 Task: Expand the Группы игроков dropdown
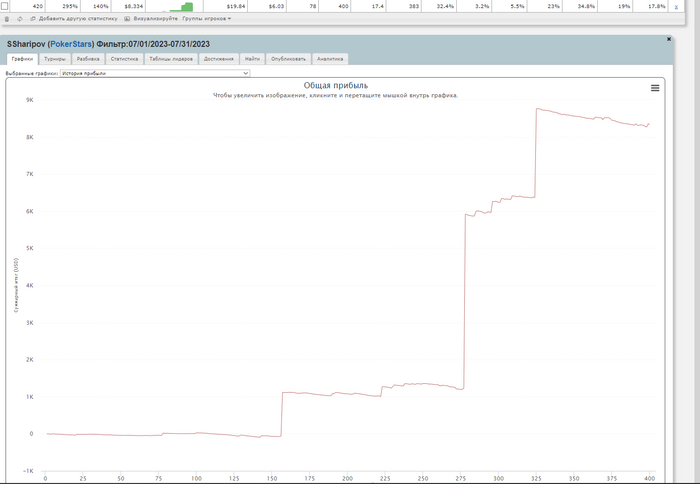pyautogui.click(x=207, y=19)
